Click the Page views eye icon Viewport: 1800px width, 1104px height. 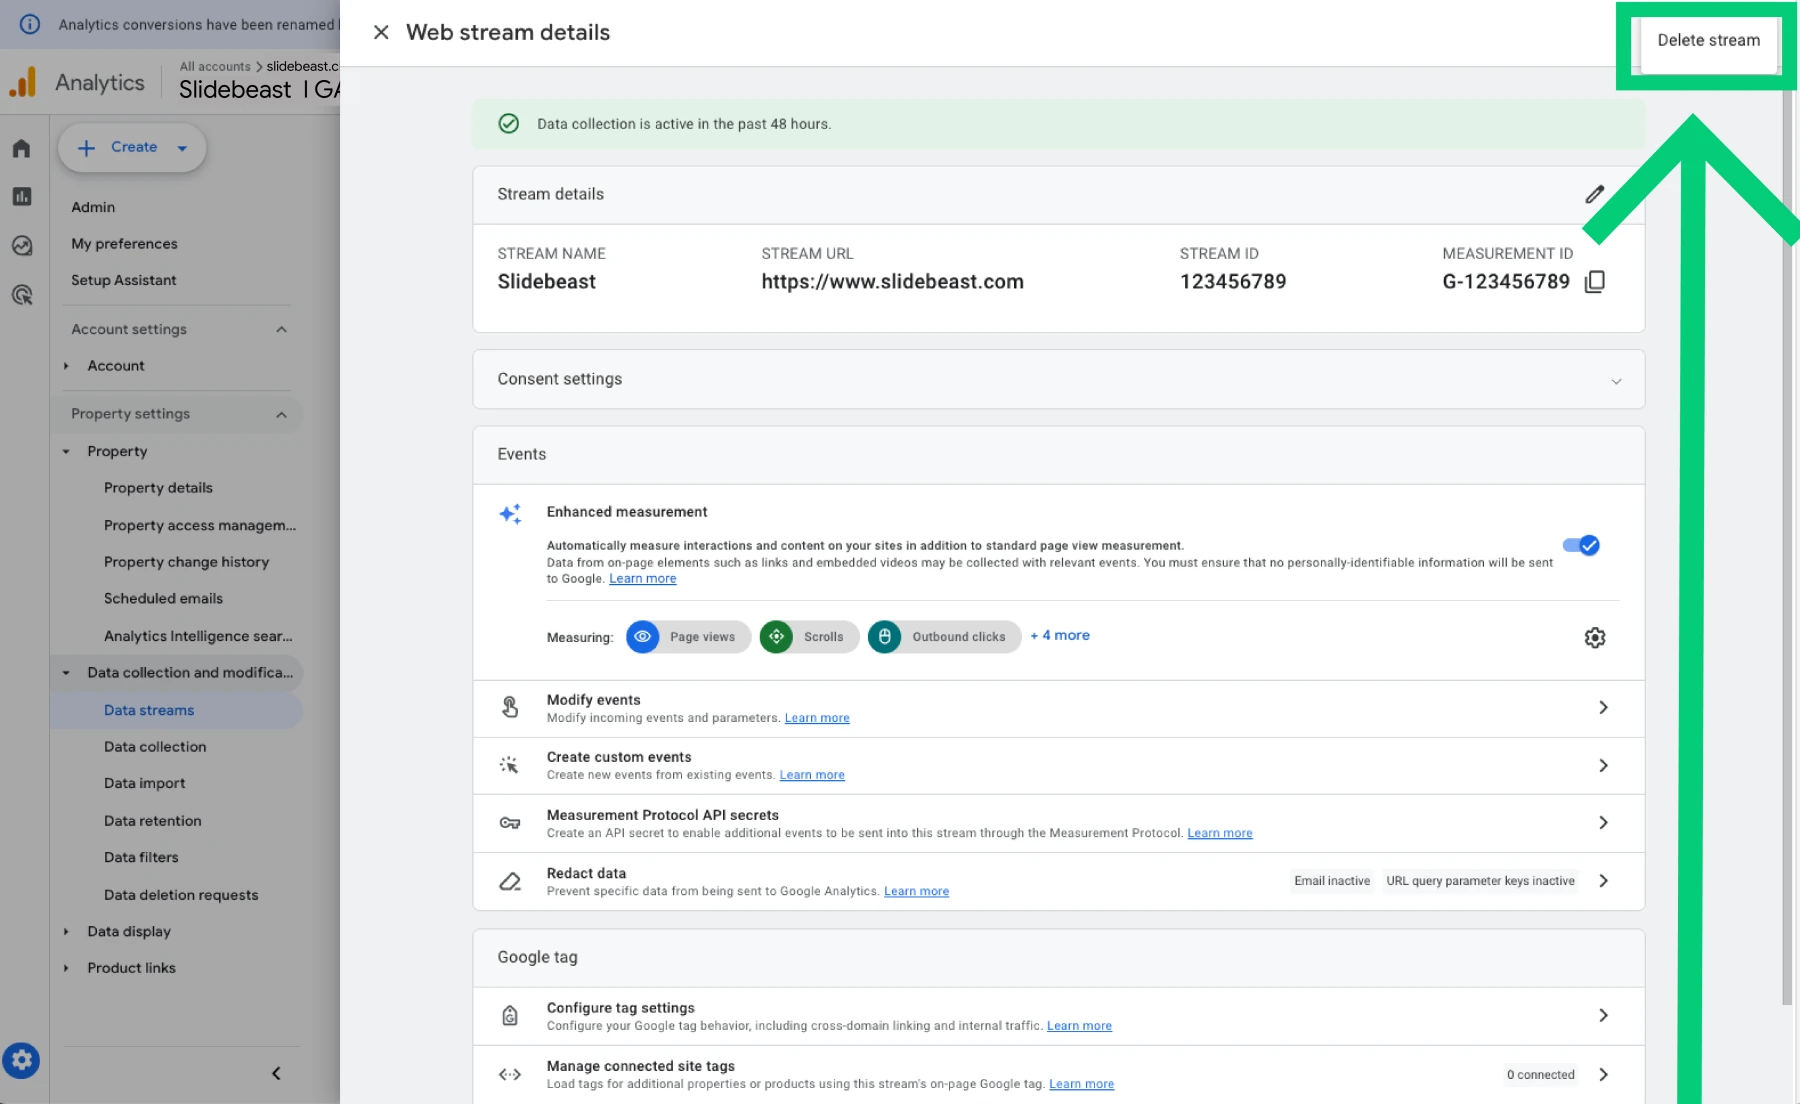642,636
